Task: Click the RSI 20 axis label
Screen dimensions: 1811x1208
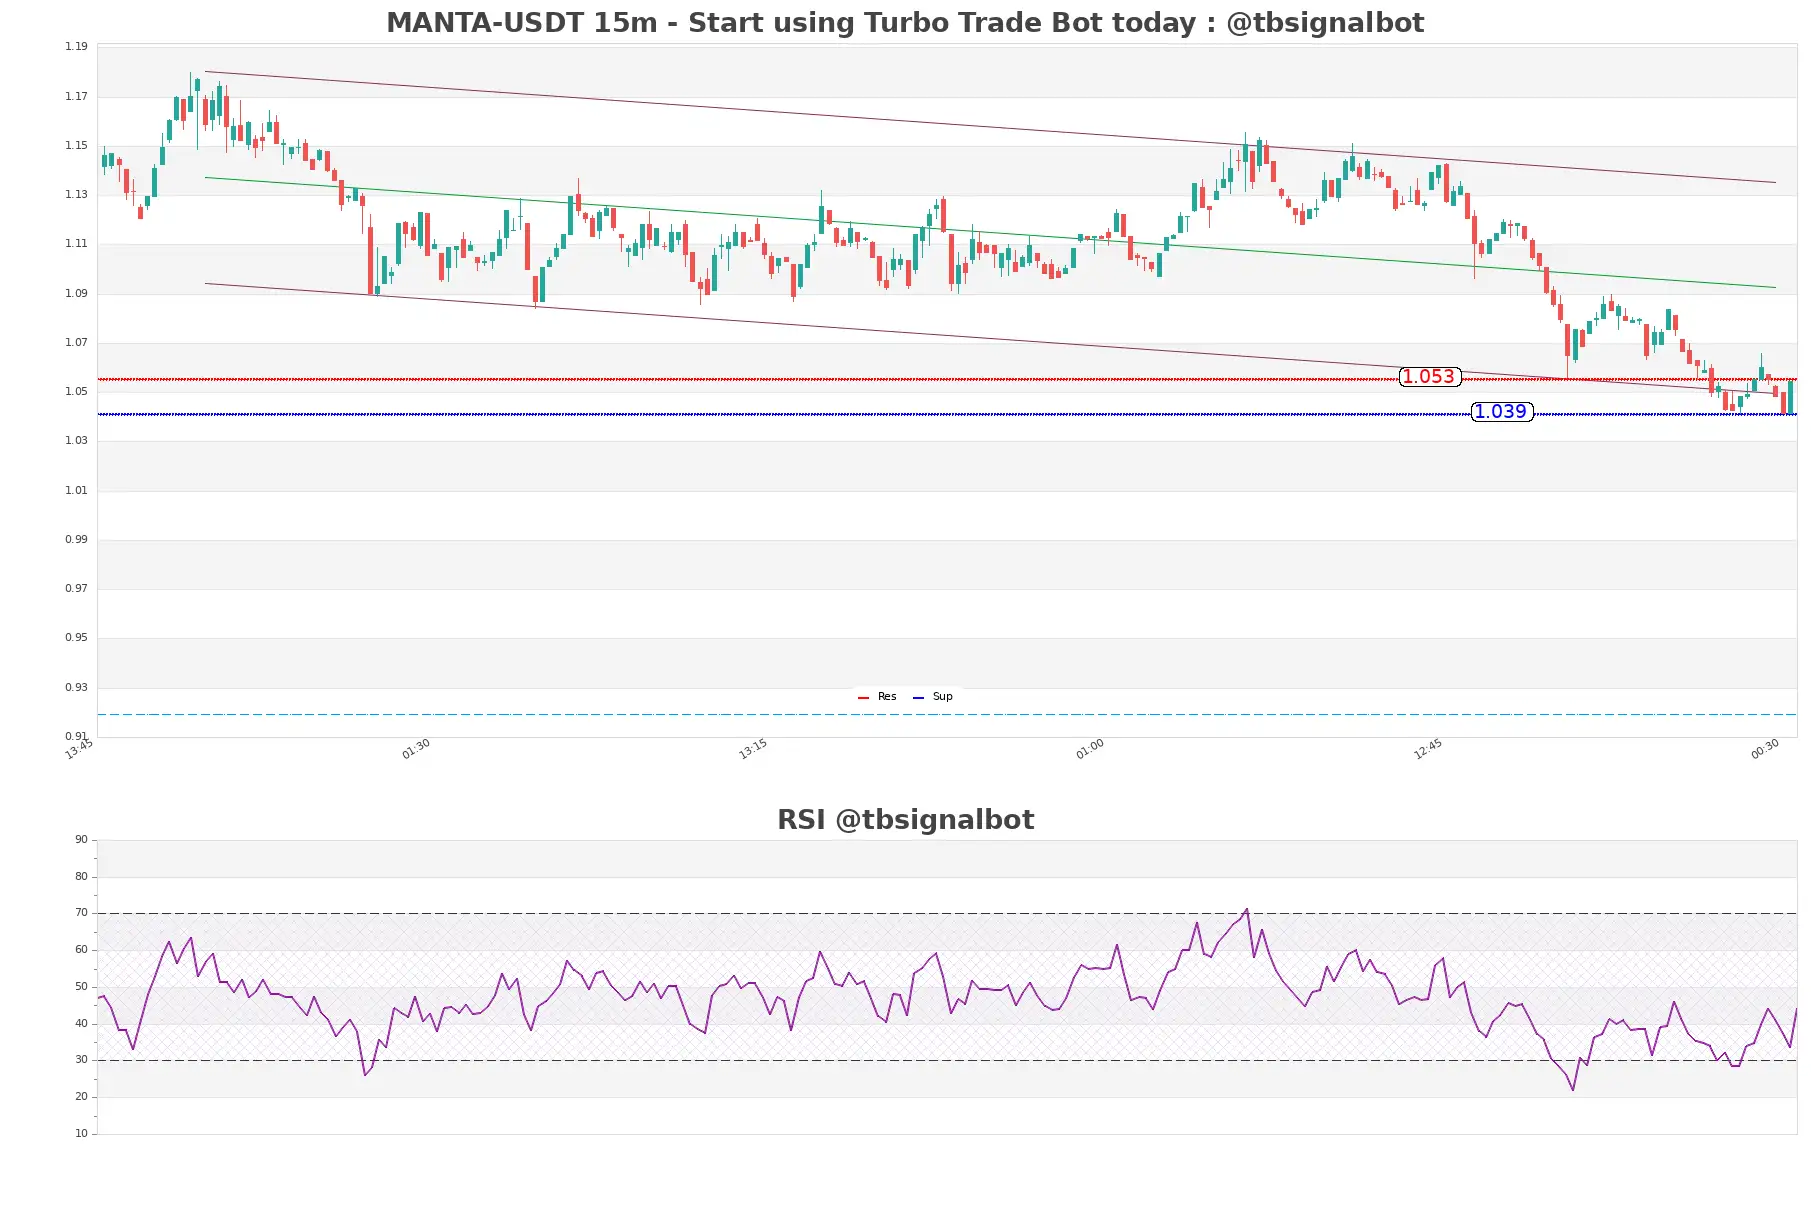Action: coord(81,1097)
